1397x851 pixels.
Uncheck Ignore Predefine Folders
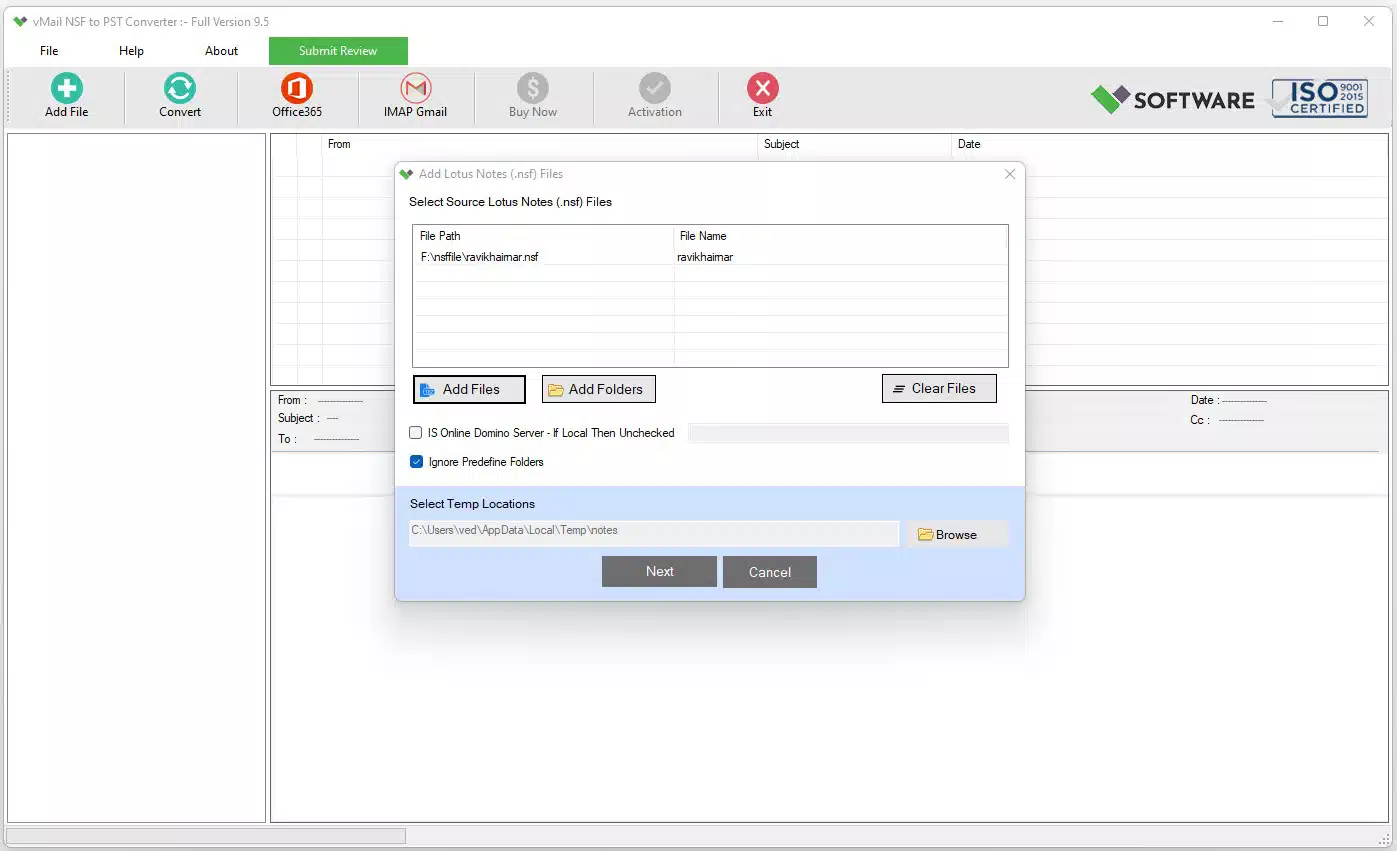point(416,462)
